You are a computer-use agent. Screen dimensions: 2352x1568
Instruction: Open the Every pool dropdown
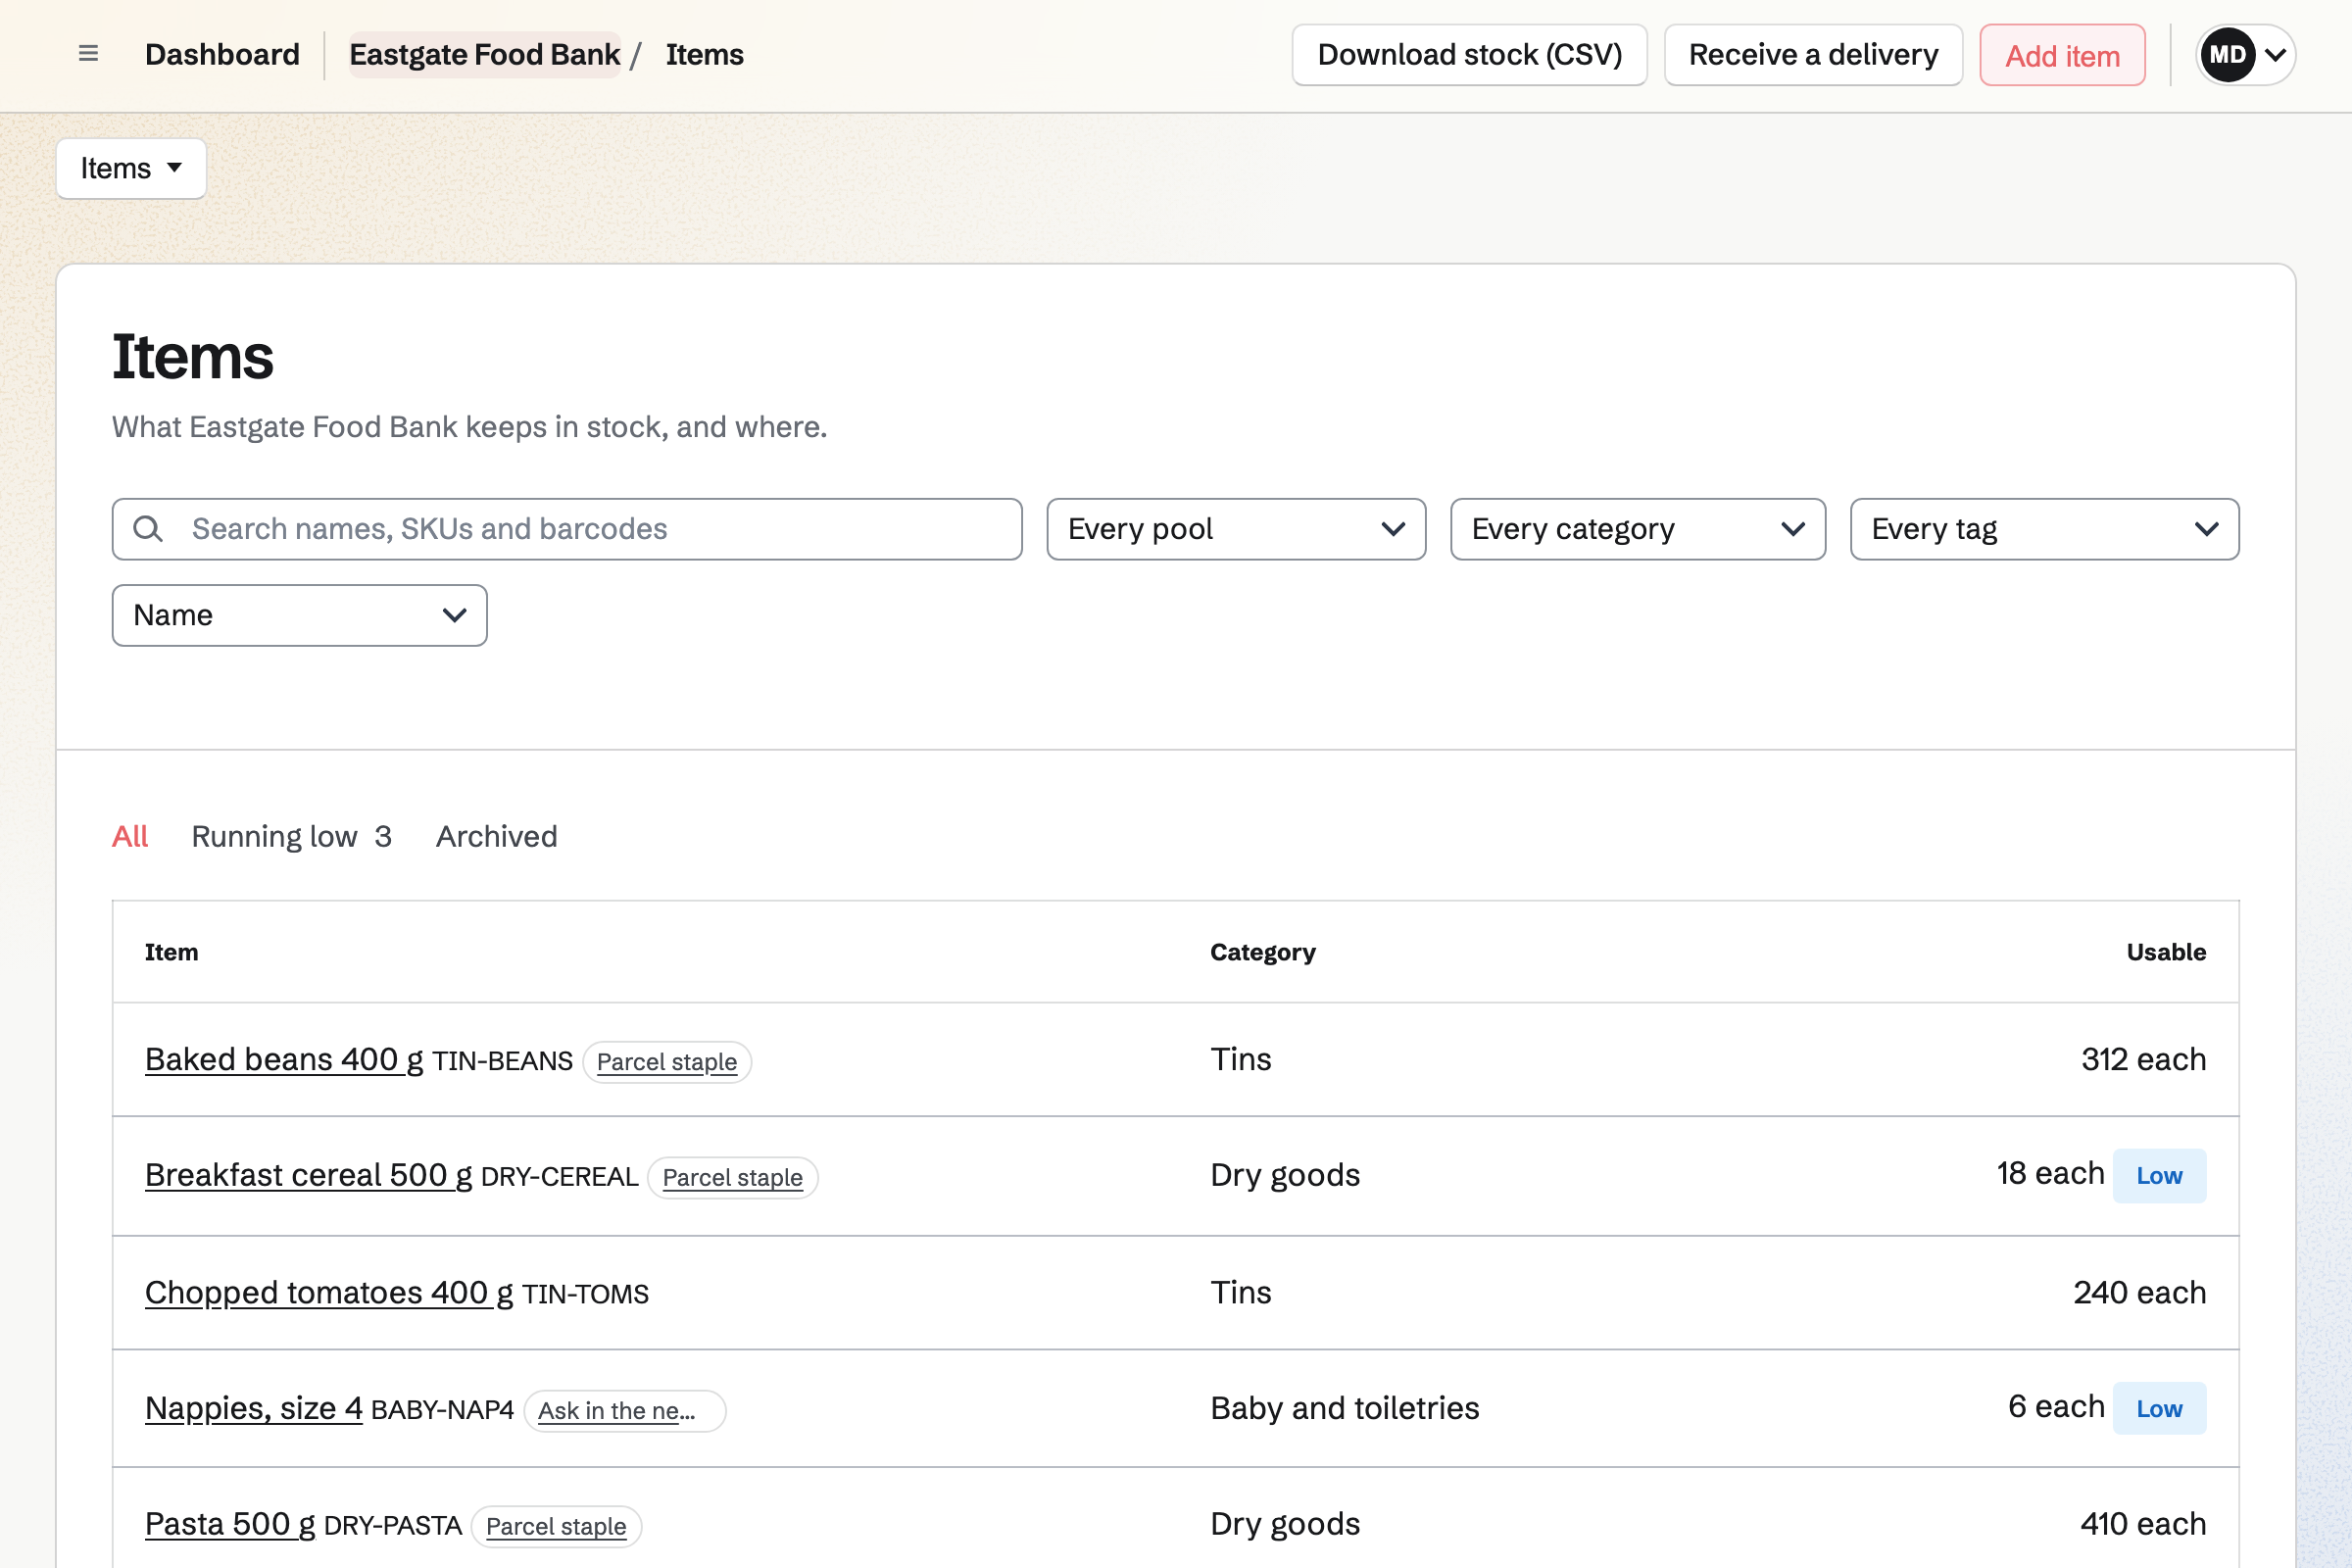click(1236, 529)
